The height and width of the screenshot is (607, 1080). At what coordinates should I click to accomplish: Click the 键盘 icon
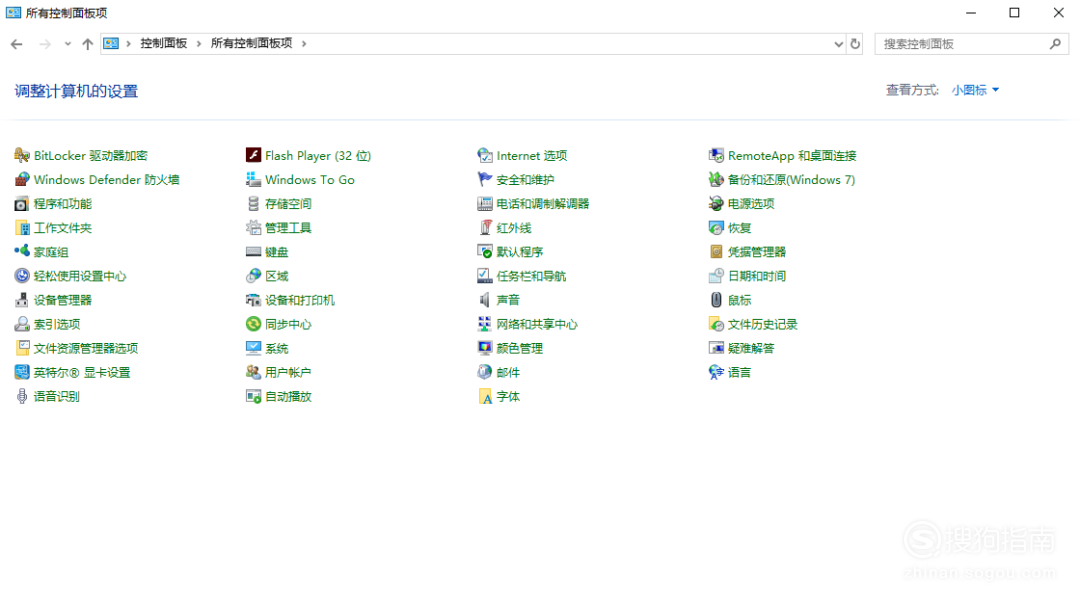click(x=253, y=252)
